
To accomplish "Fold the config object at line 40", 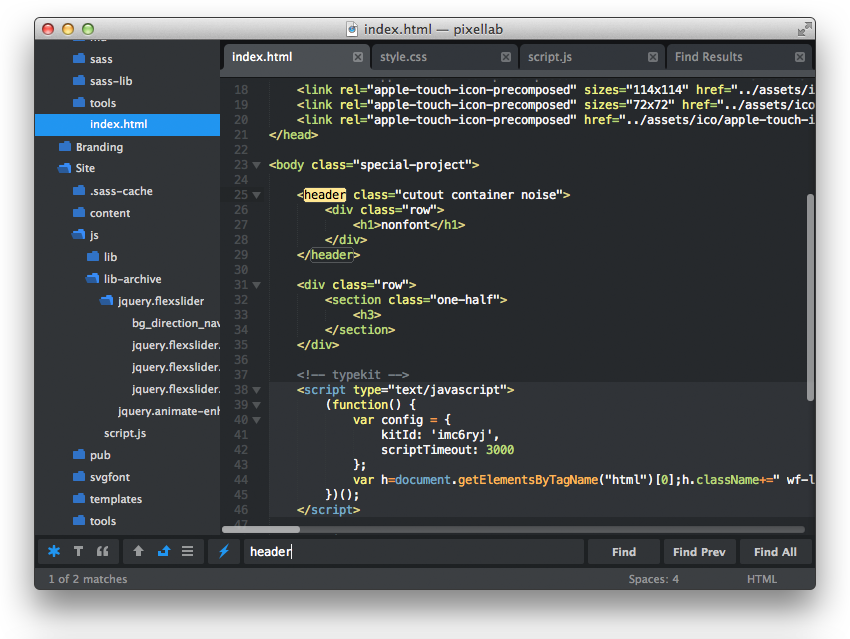I will (256, 419).
